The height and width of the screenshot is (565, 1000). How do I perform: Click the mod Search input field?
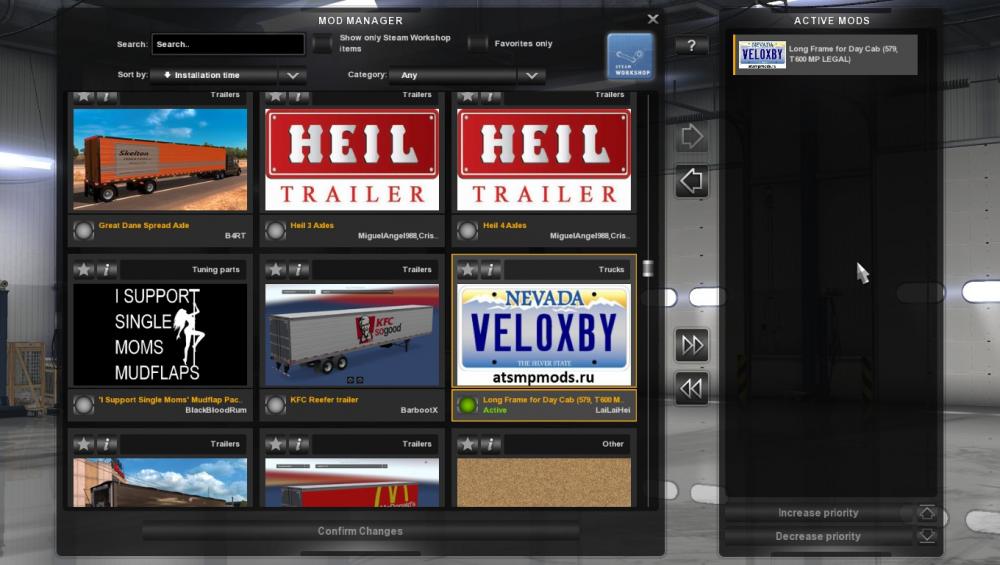click(x=228, y=44)
